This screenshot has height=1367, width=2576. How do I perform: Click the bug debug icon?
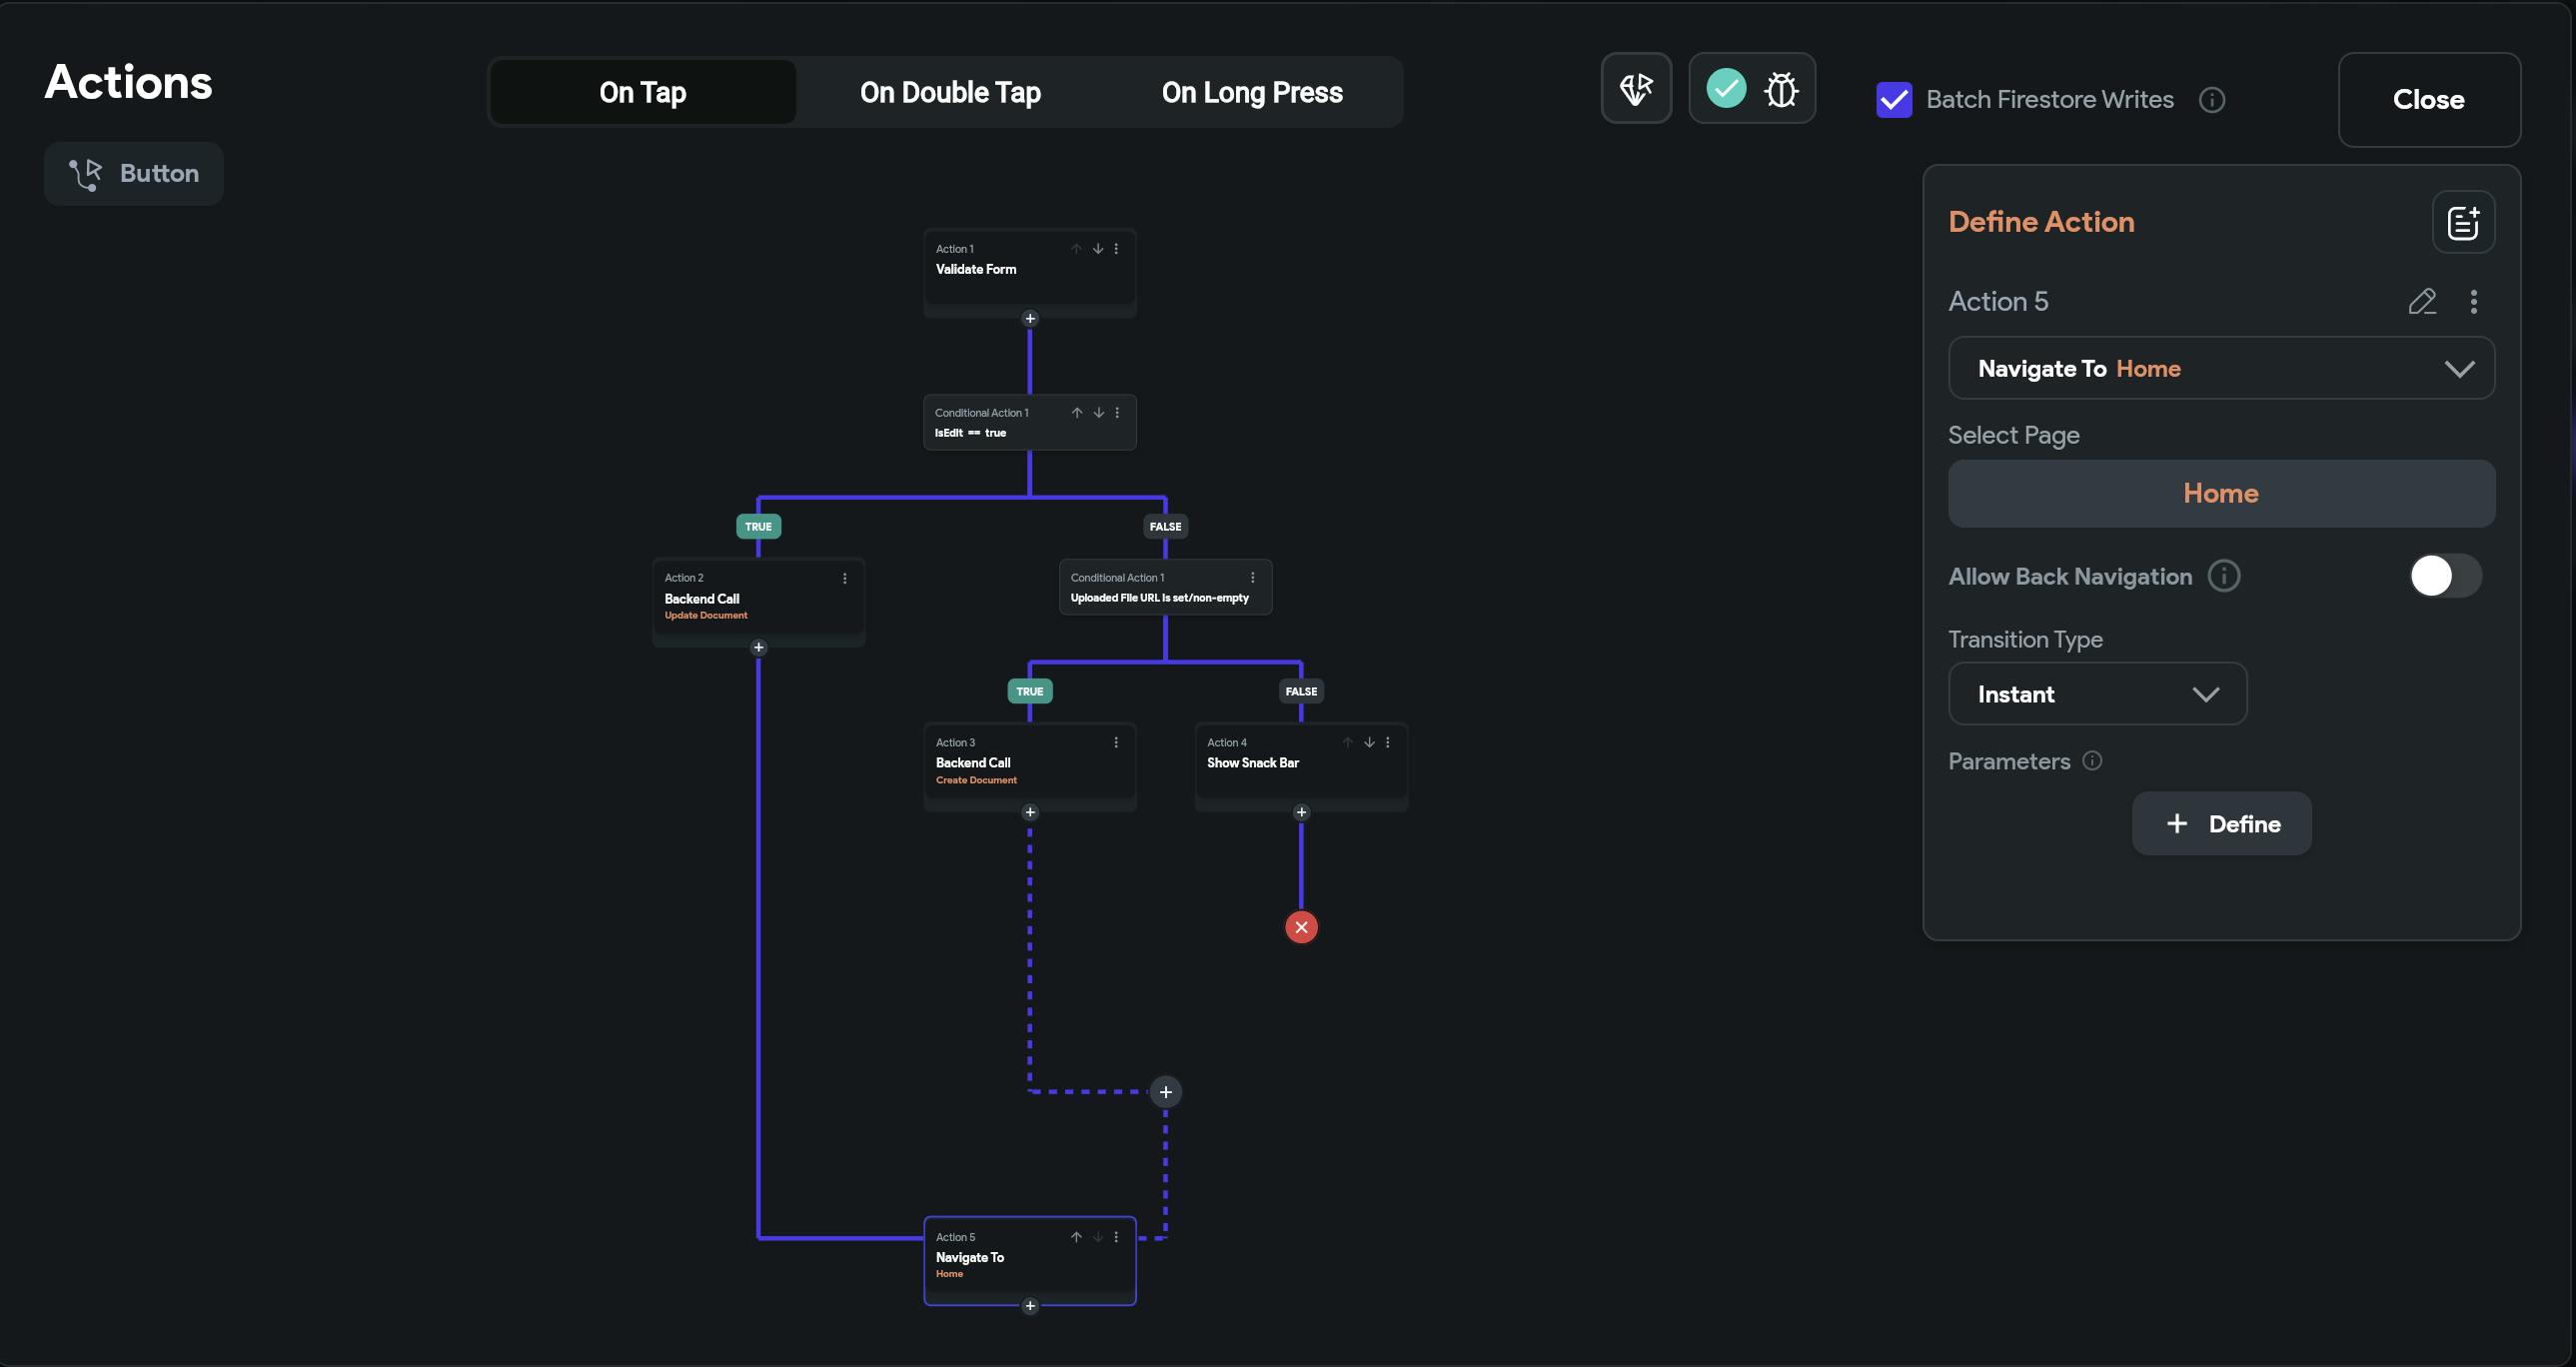(1781, 89)
